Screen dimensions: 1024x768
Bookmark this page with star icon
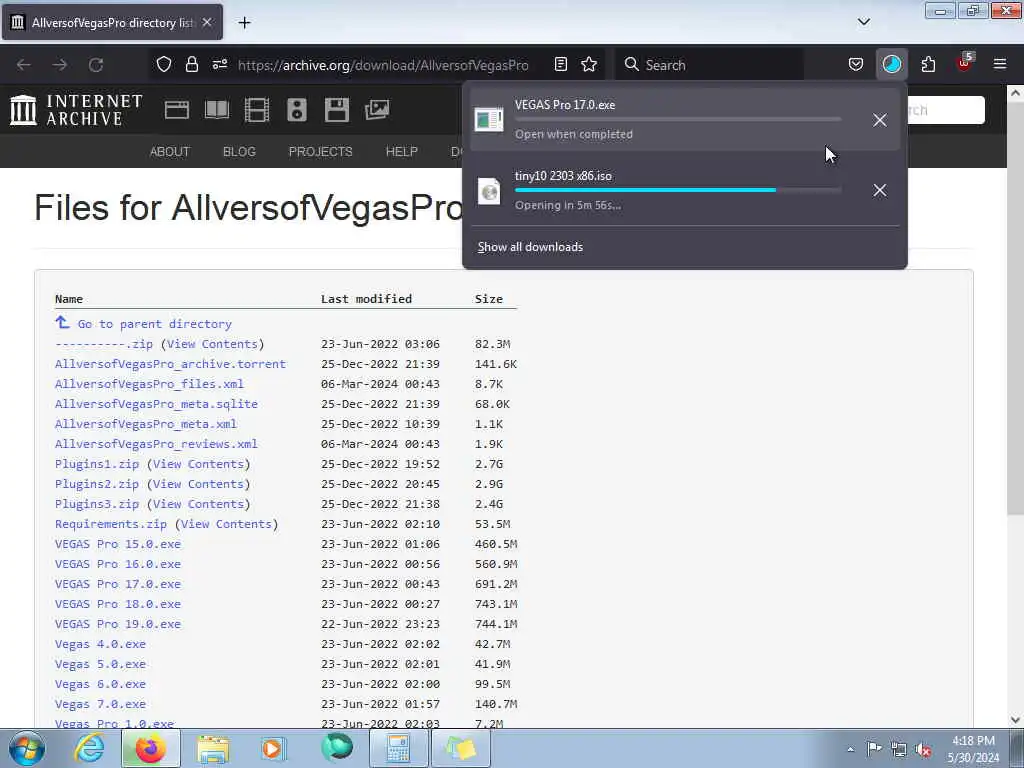(x=589, y=64)
